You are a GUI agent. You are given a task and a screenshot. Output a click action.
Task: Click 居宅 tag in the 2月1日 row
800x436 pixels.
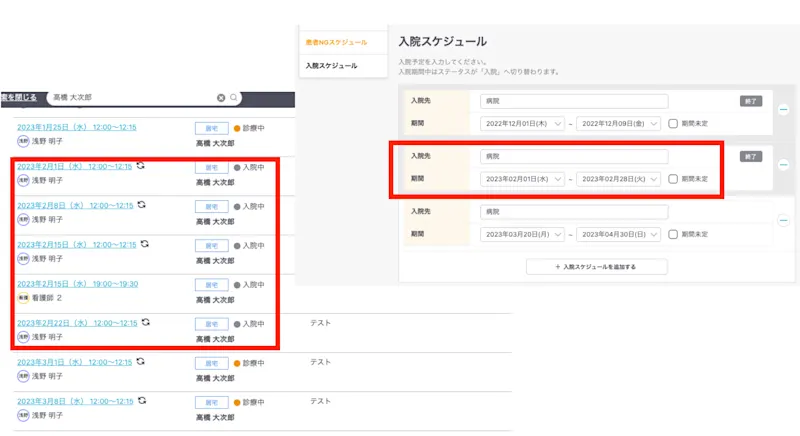point(212,168)
